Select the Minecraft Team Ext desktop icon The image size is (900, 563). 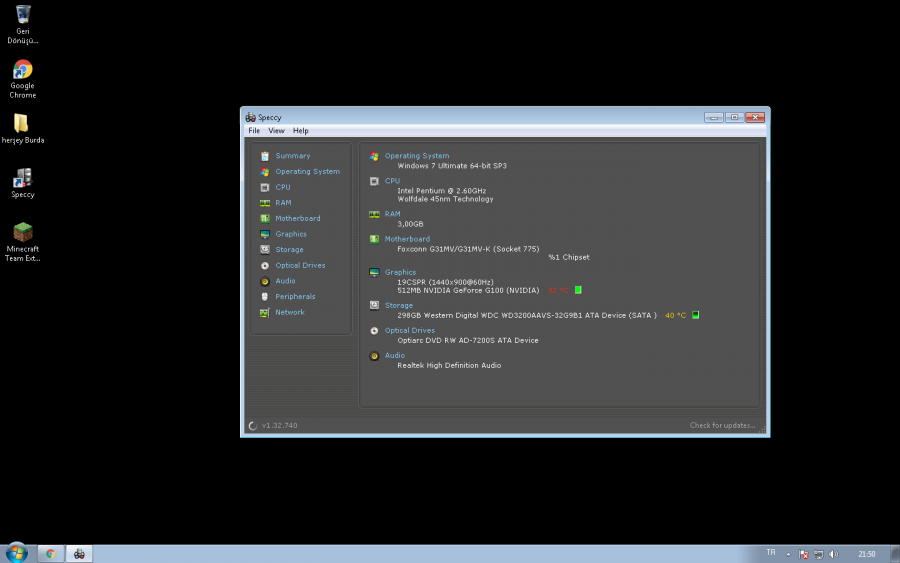[x=23, y=242]
